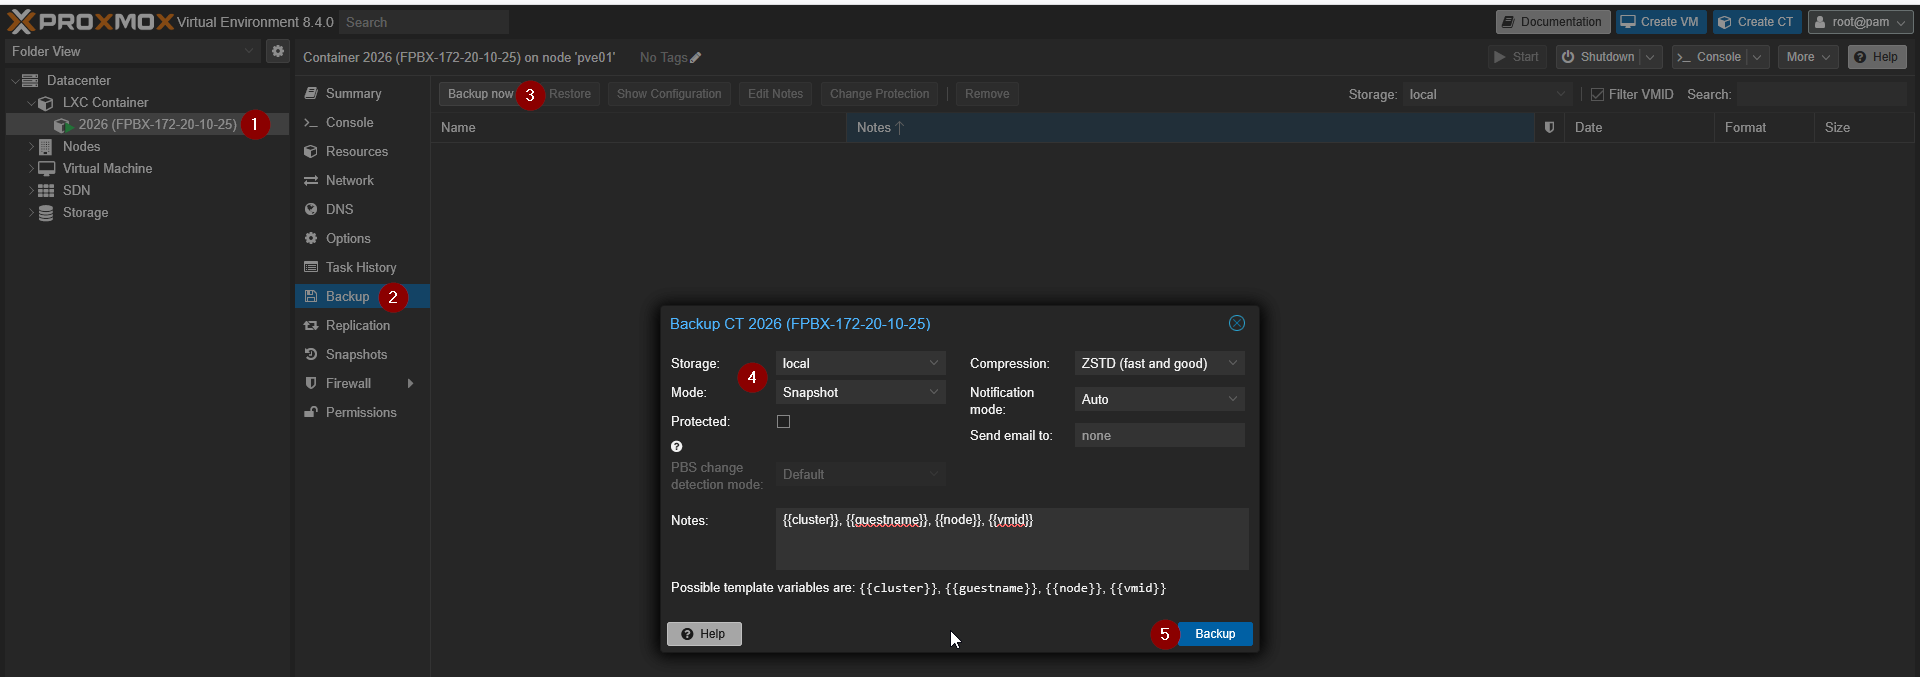This screenshot has height=677, width=1920.
Task: Close the Backup CT dialog
Action: (x=1237, y=323)
